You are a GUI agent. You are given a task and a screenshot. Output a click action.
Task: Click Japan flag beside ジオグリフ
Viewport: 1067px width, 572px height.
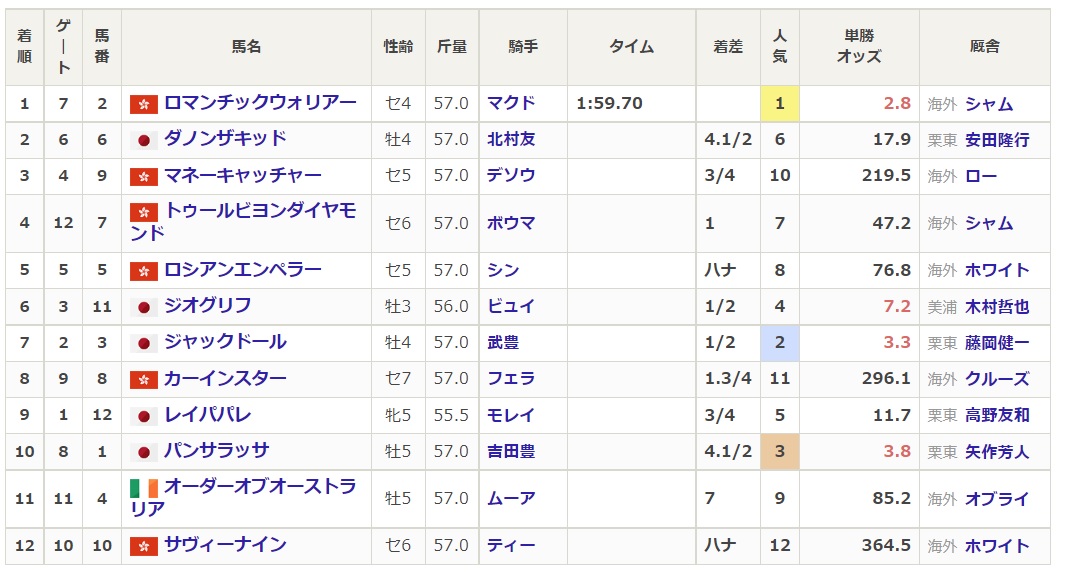(144, 307)
